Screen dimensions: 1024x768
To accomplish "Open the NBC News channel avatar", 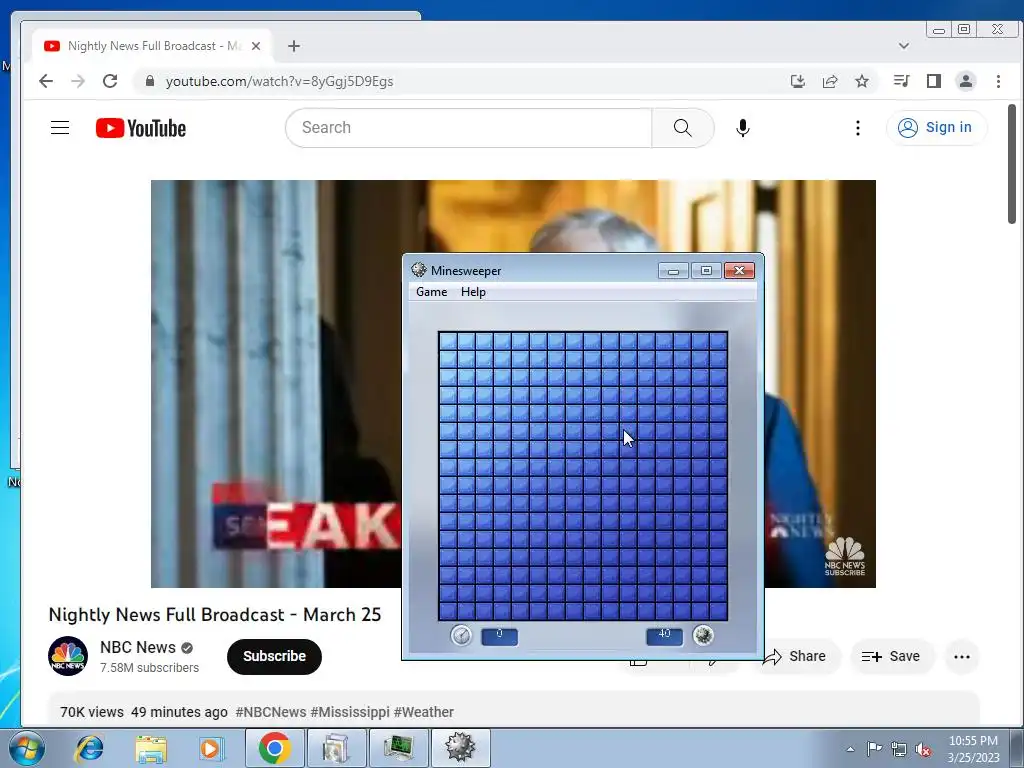I will tap(68, 656).
